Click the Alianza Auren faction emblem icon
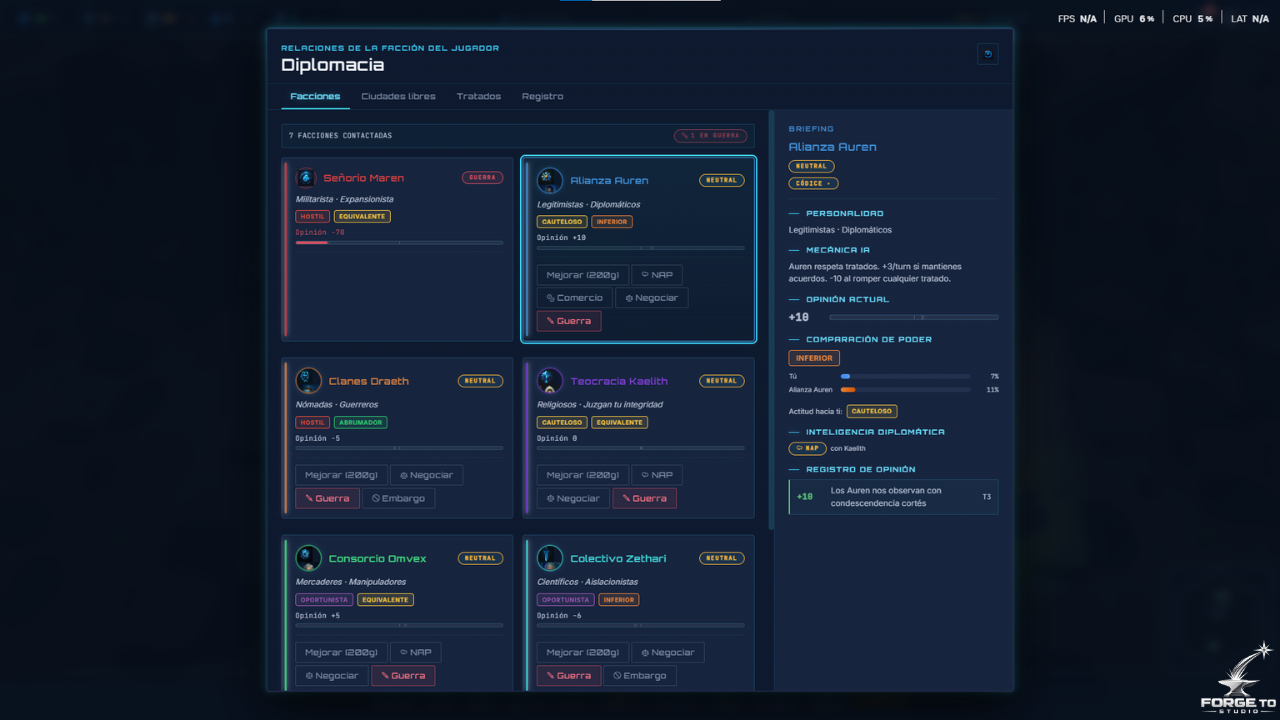The image size is (1280, 720). [550, 181]
